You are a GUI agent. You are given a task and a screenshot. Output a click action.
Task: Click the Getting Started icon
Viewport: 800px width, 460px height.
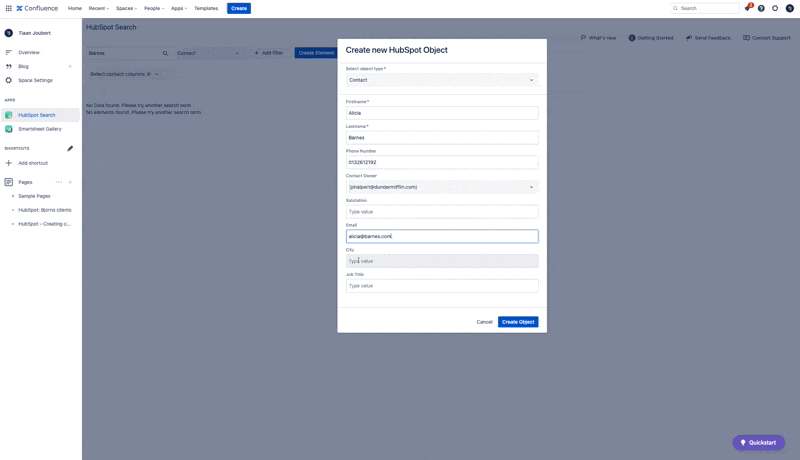coord(632,38)
